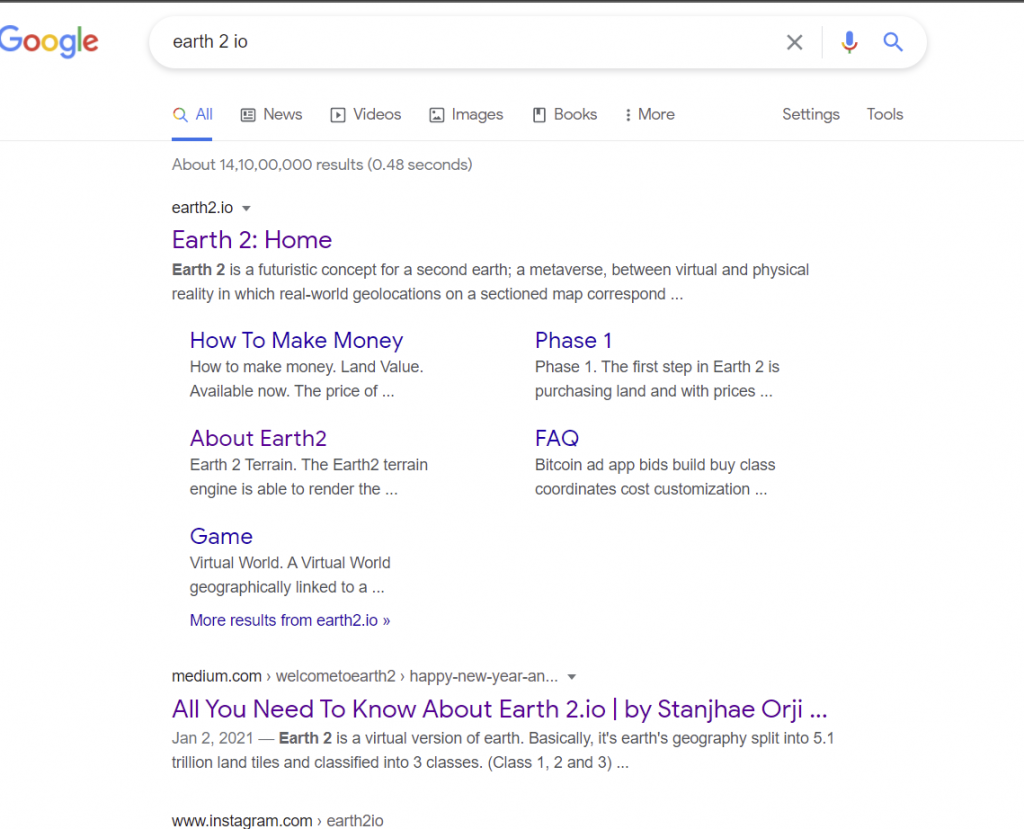
Task: Switch to the Videos tab
Action: click(366, 114)
